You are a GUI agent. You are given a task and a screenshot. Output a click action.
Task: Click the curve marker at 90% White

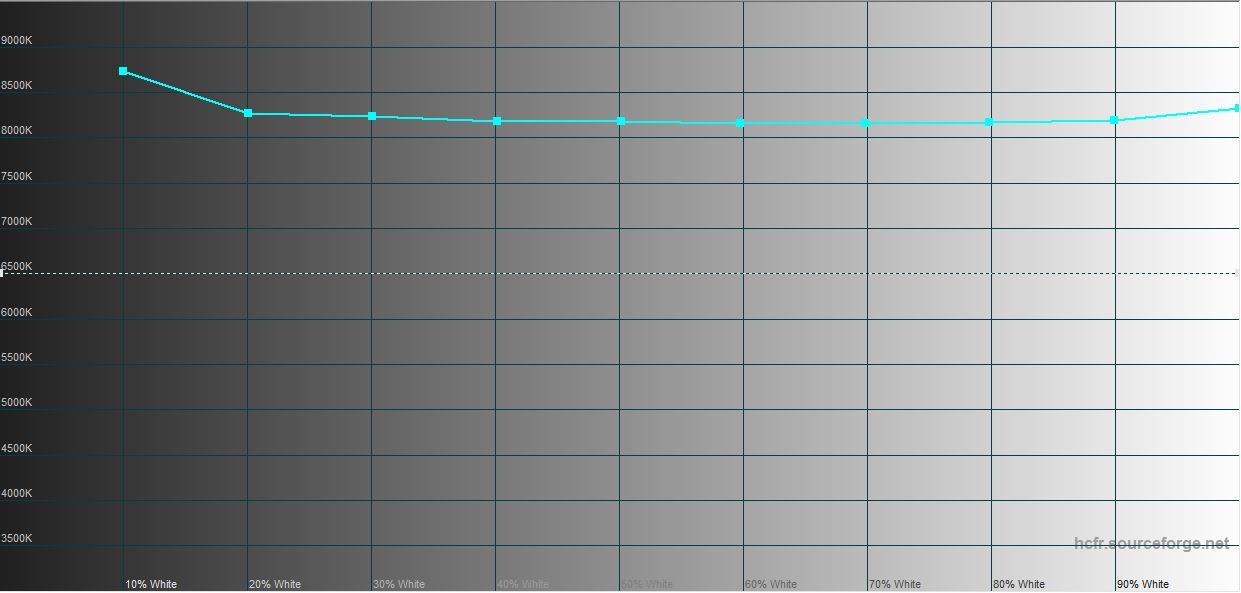(1114, 120)
